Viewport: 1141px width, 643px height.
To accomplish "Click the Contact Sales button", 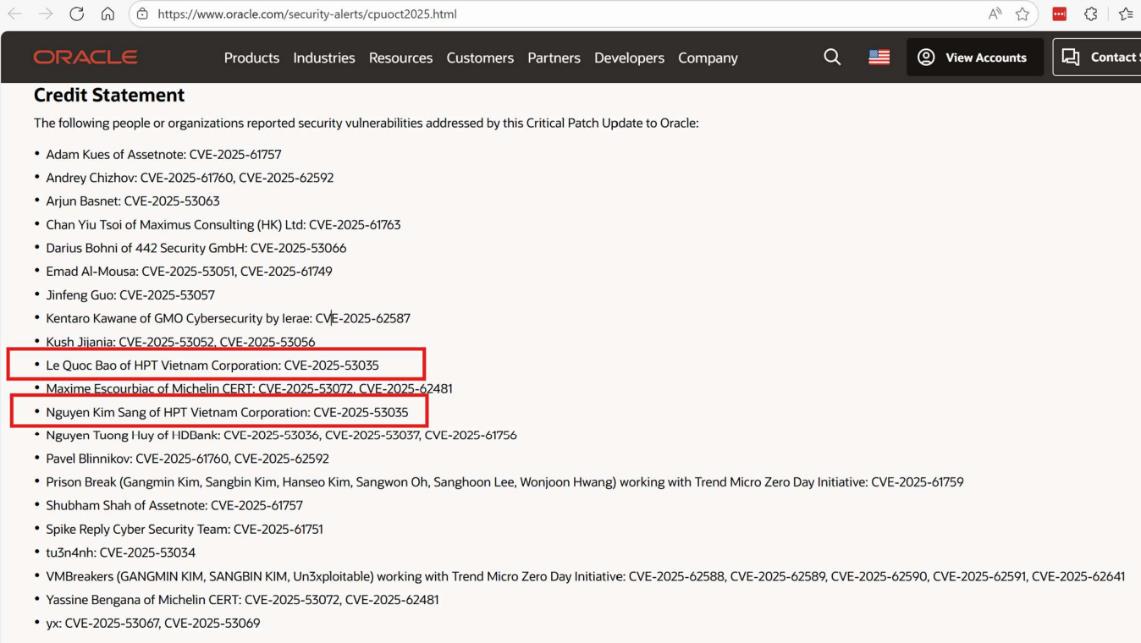I will (x=1100, y=57).
